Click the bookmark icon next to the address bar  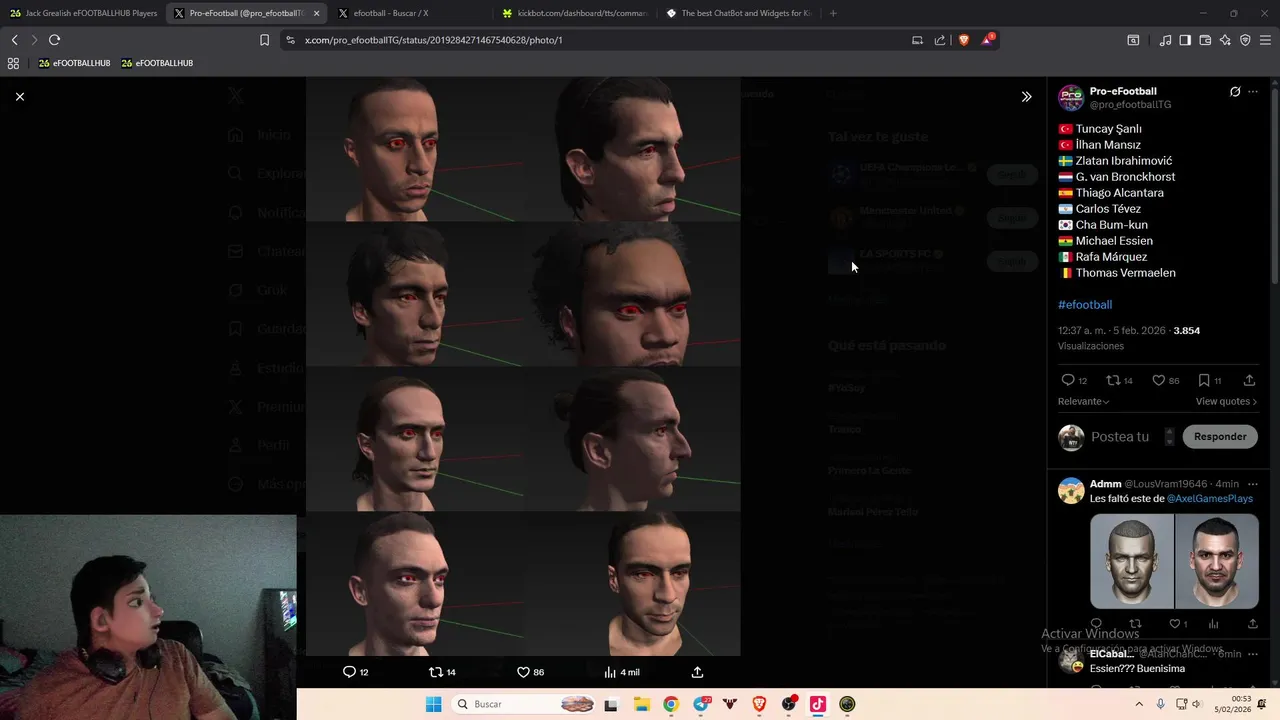click(264, 40)
